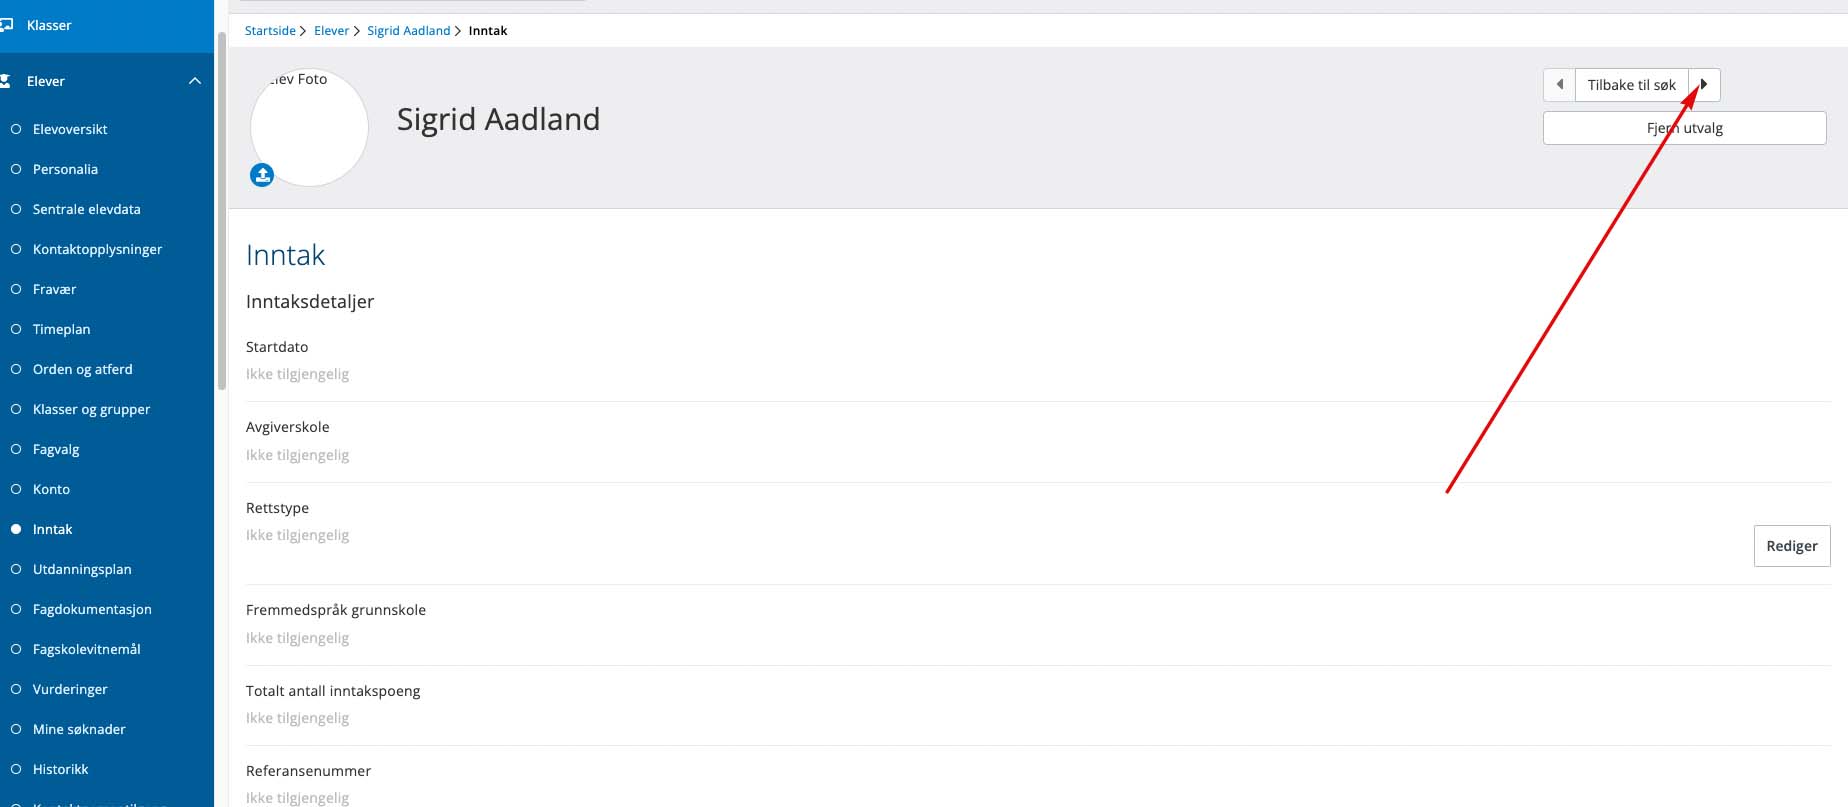Collapse the Elever sidebar section chevron
1848x807 pixels.
coord(195,81)
